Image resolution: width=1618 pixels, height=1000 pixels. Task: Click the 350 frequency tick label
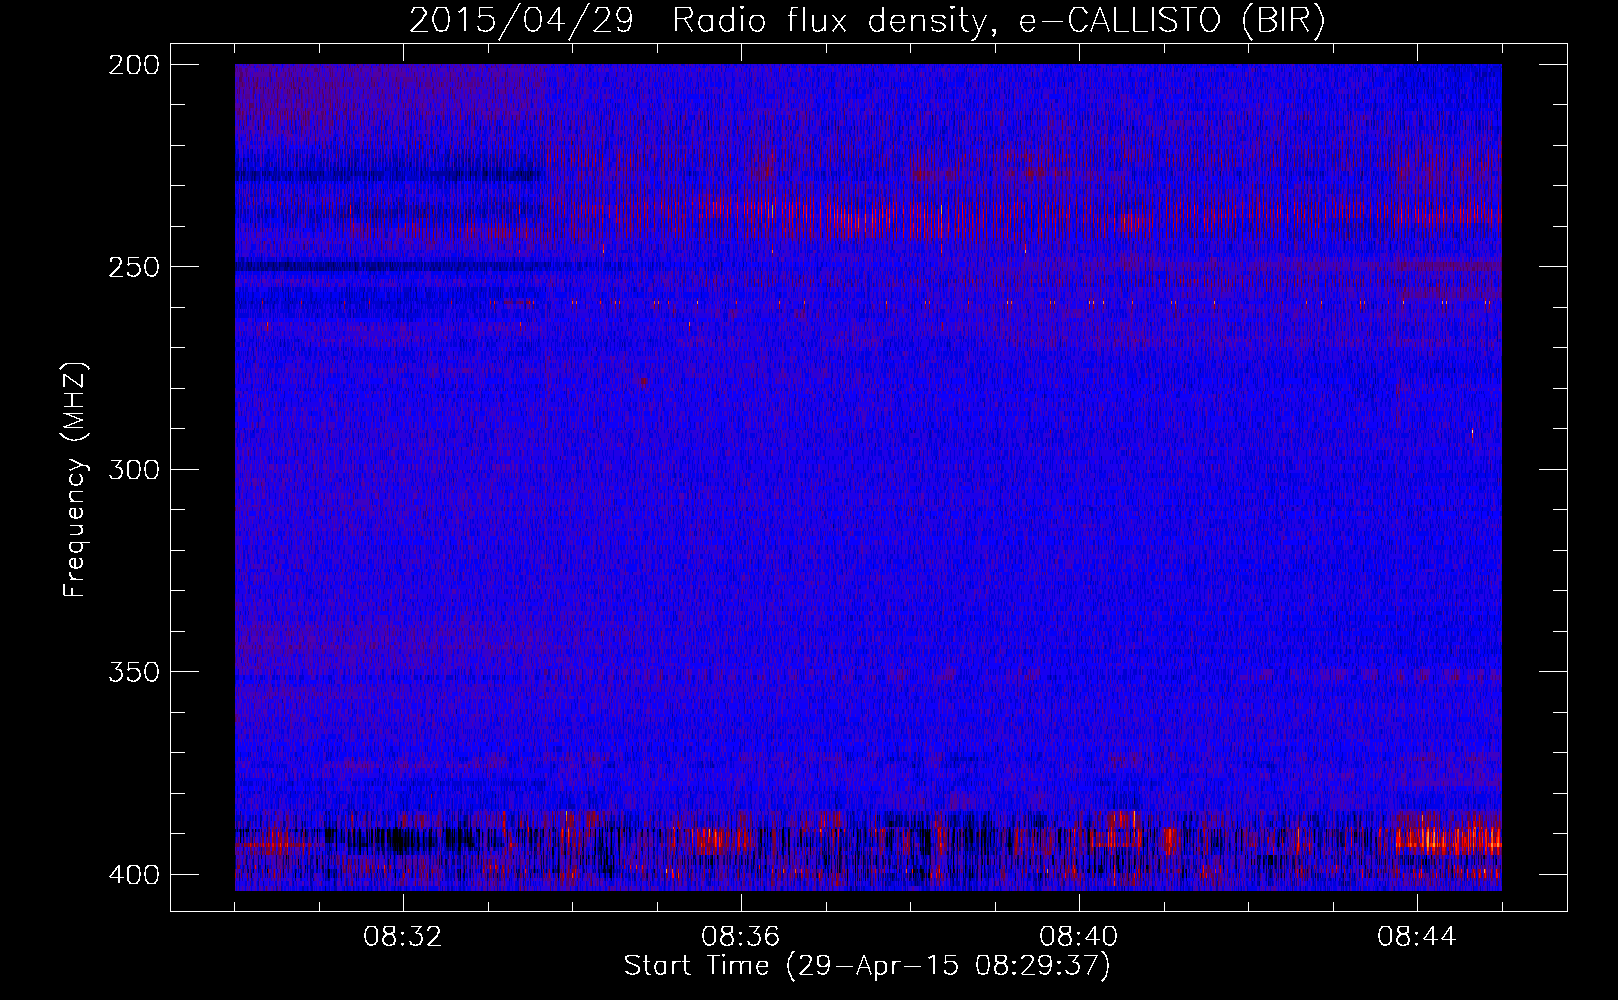[x=133, y=672]
